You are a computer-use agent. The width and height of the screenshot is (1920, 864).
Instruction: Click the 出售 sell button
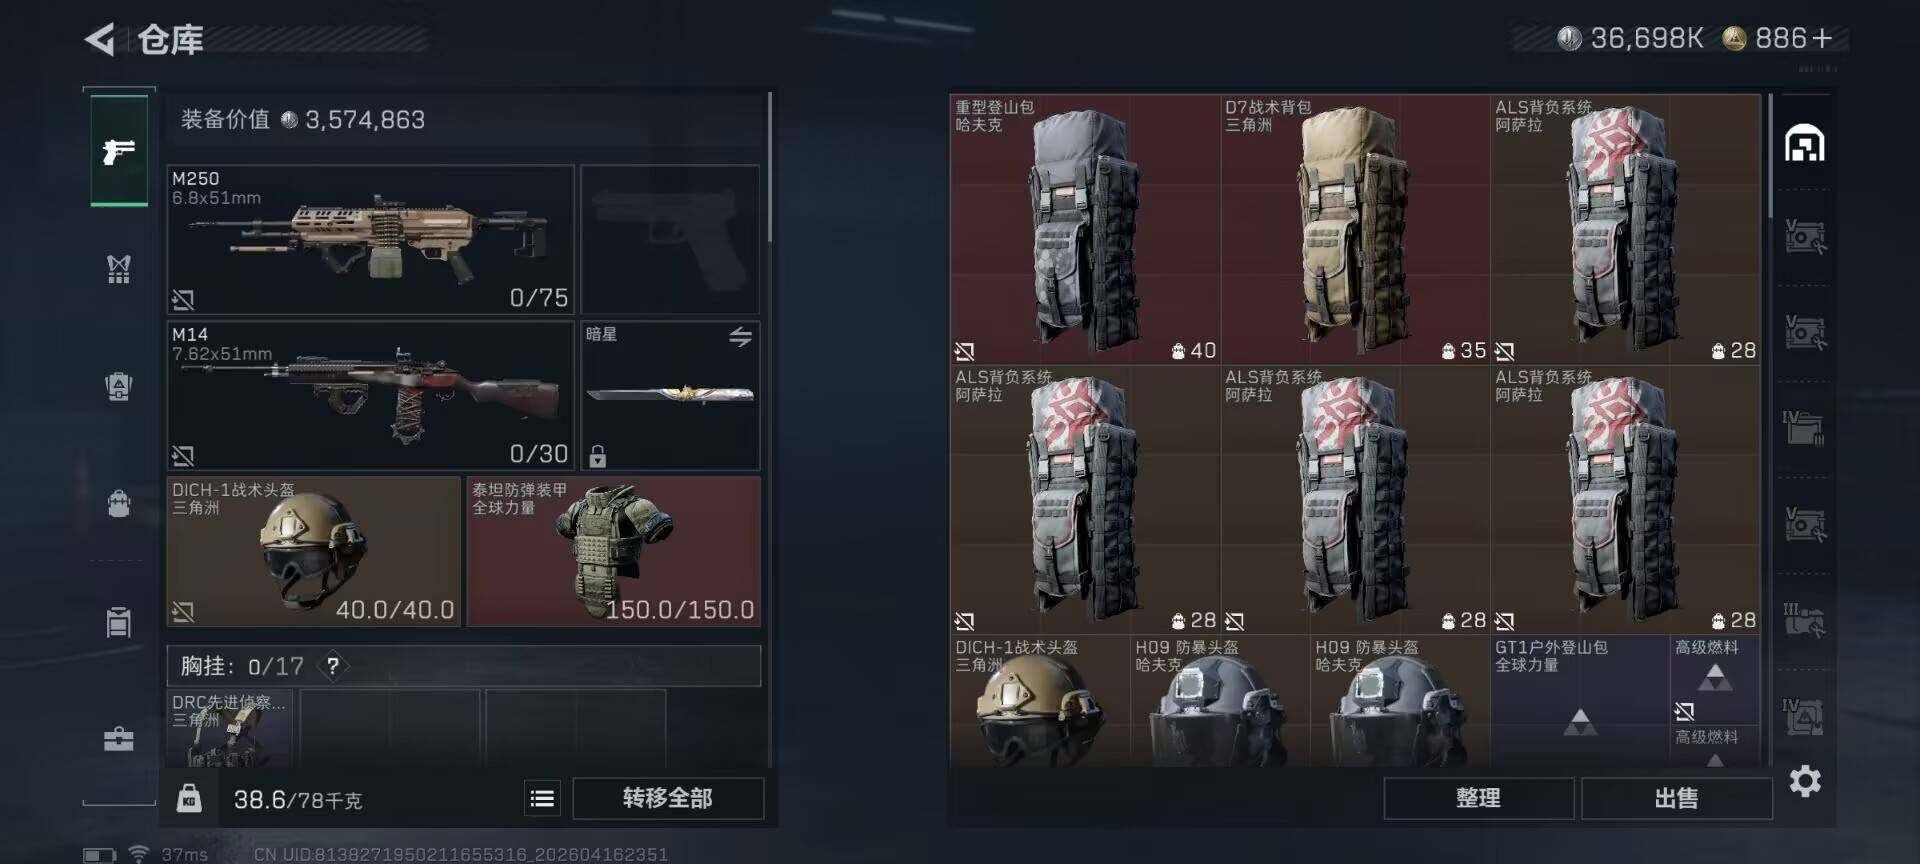click(1676, 798)
